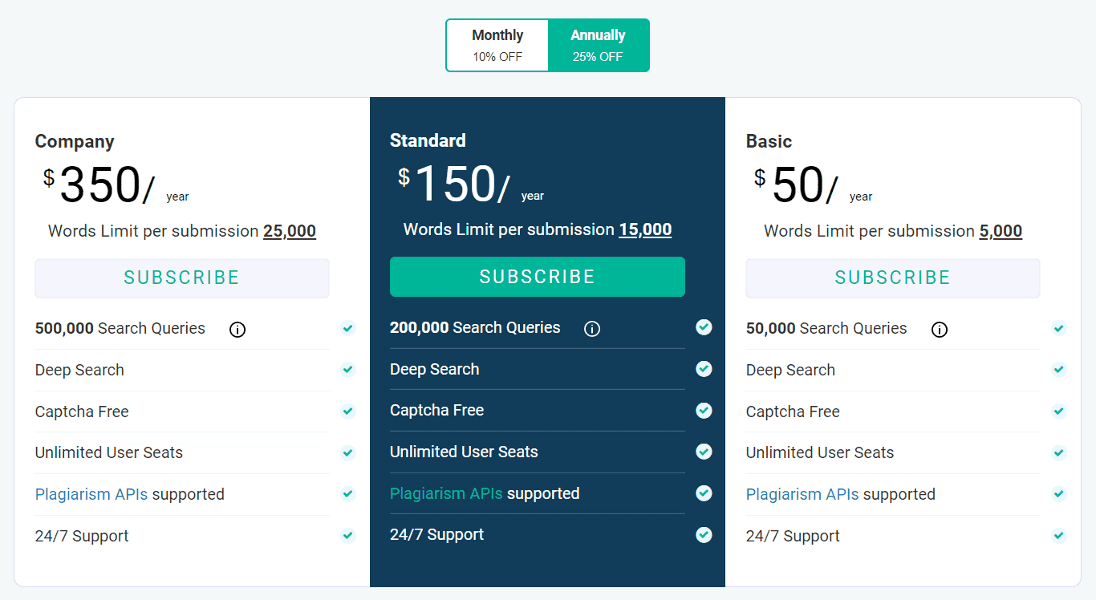Subscribe to the Company plan
The width and height of the screenshot is (1096, 600).
pos(182,278)
